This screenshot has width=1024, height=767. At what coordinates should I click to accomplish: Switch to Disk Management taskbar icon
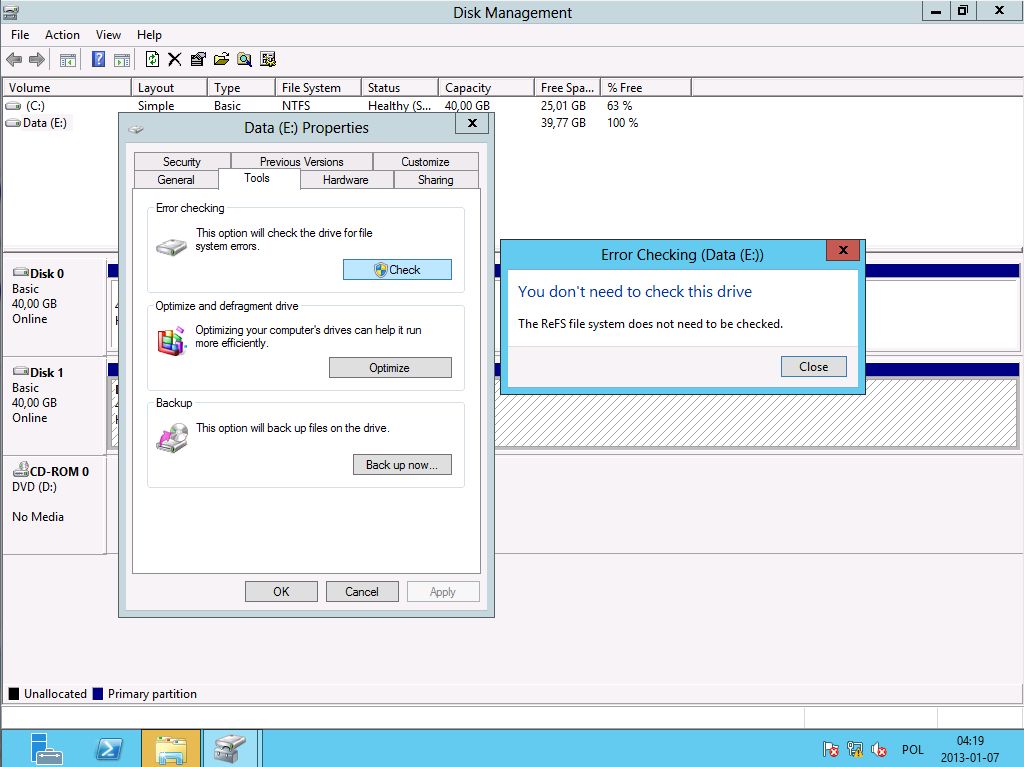tap(229, 749)
